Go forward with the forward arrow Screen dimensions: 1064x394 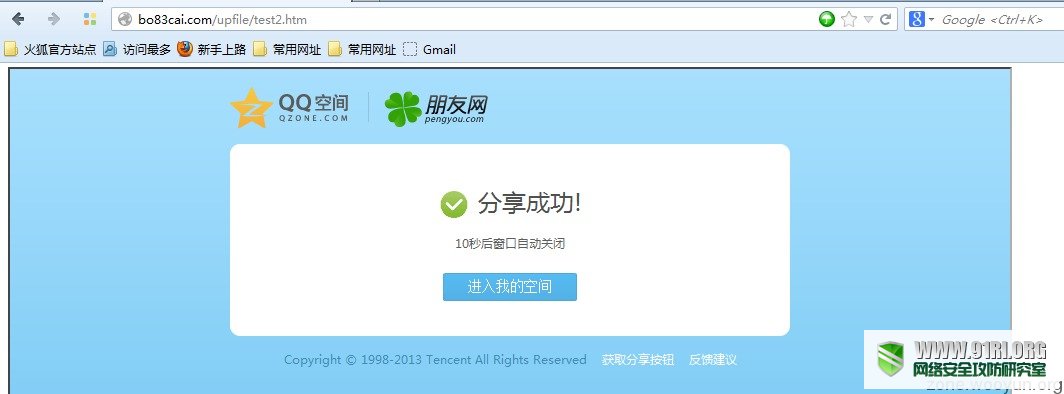click(54, 19)
